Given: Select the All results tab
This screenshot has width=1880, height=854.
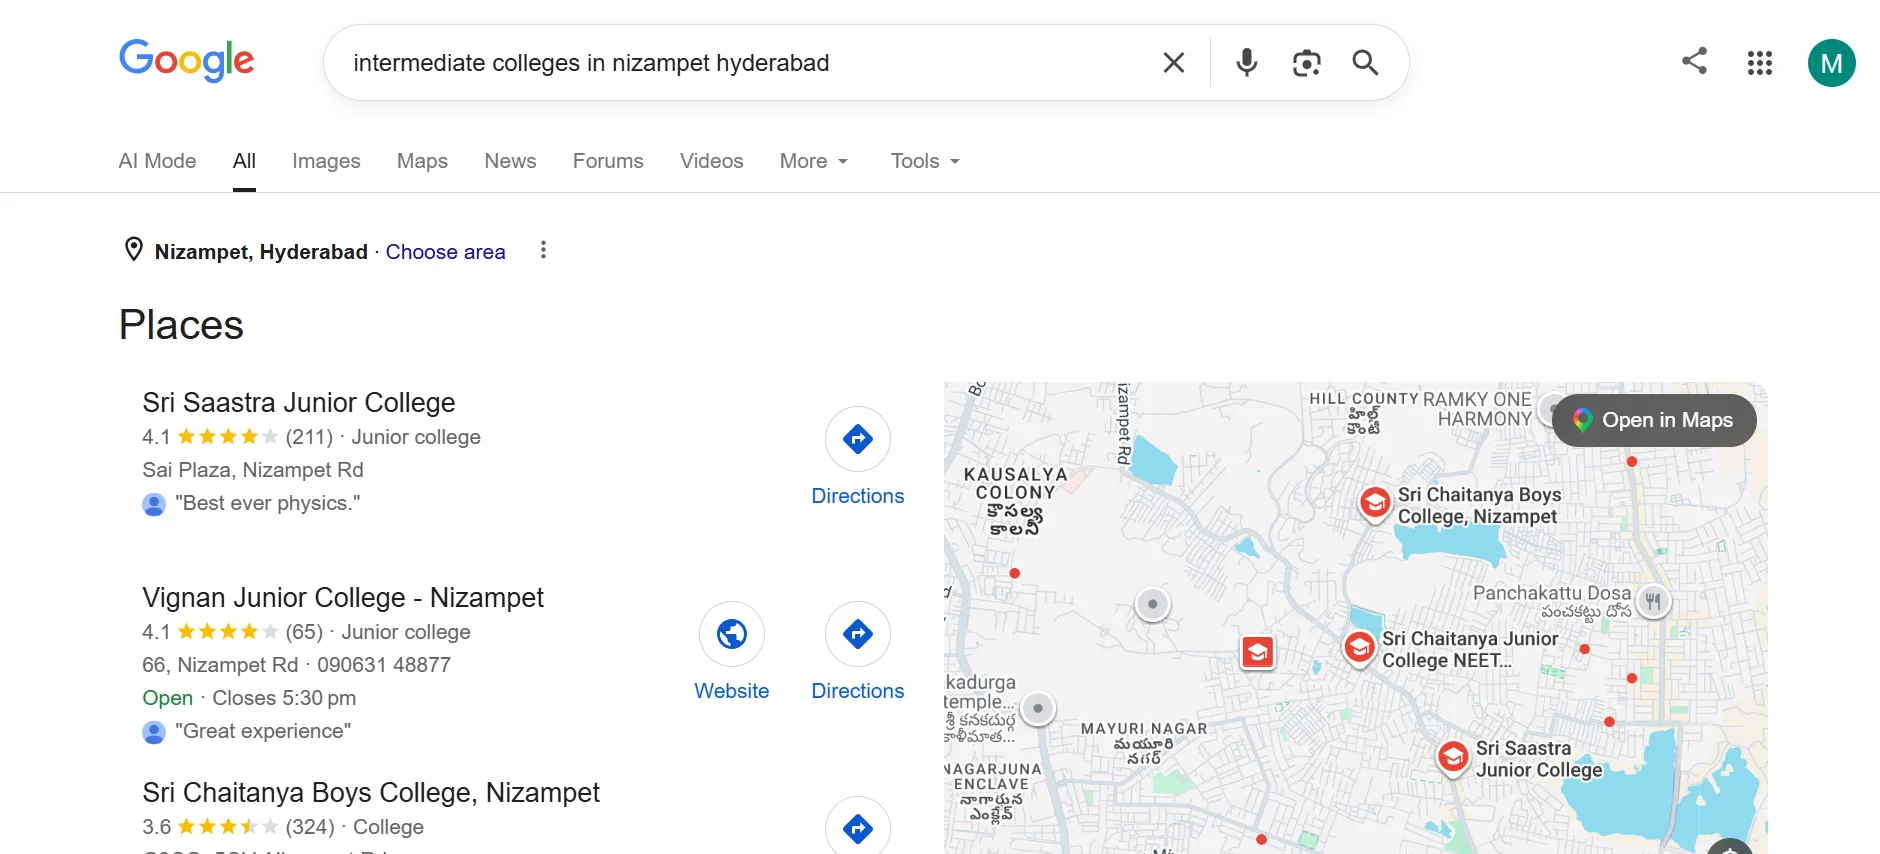Looking at the screenshot, I should [244, 161].
